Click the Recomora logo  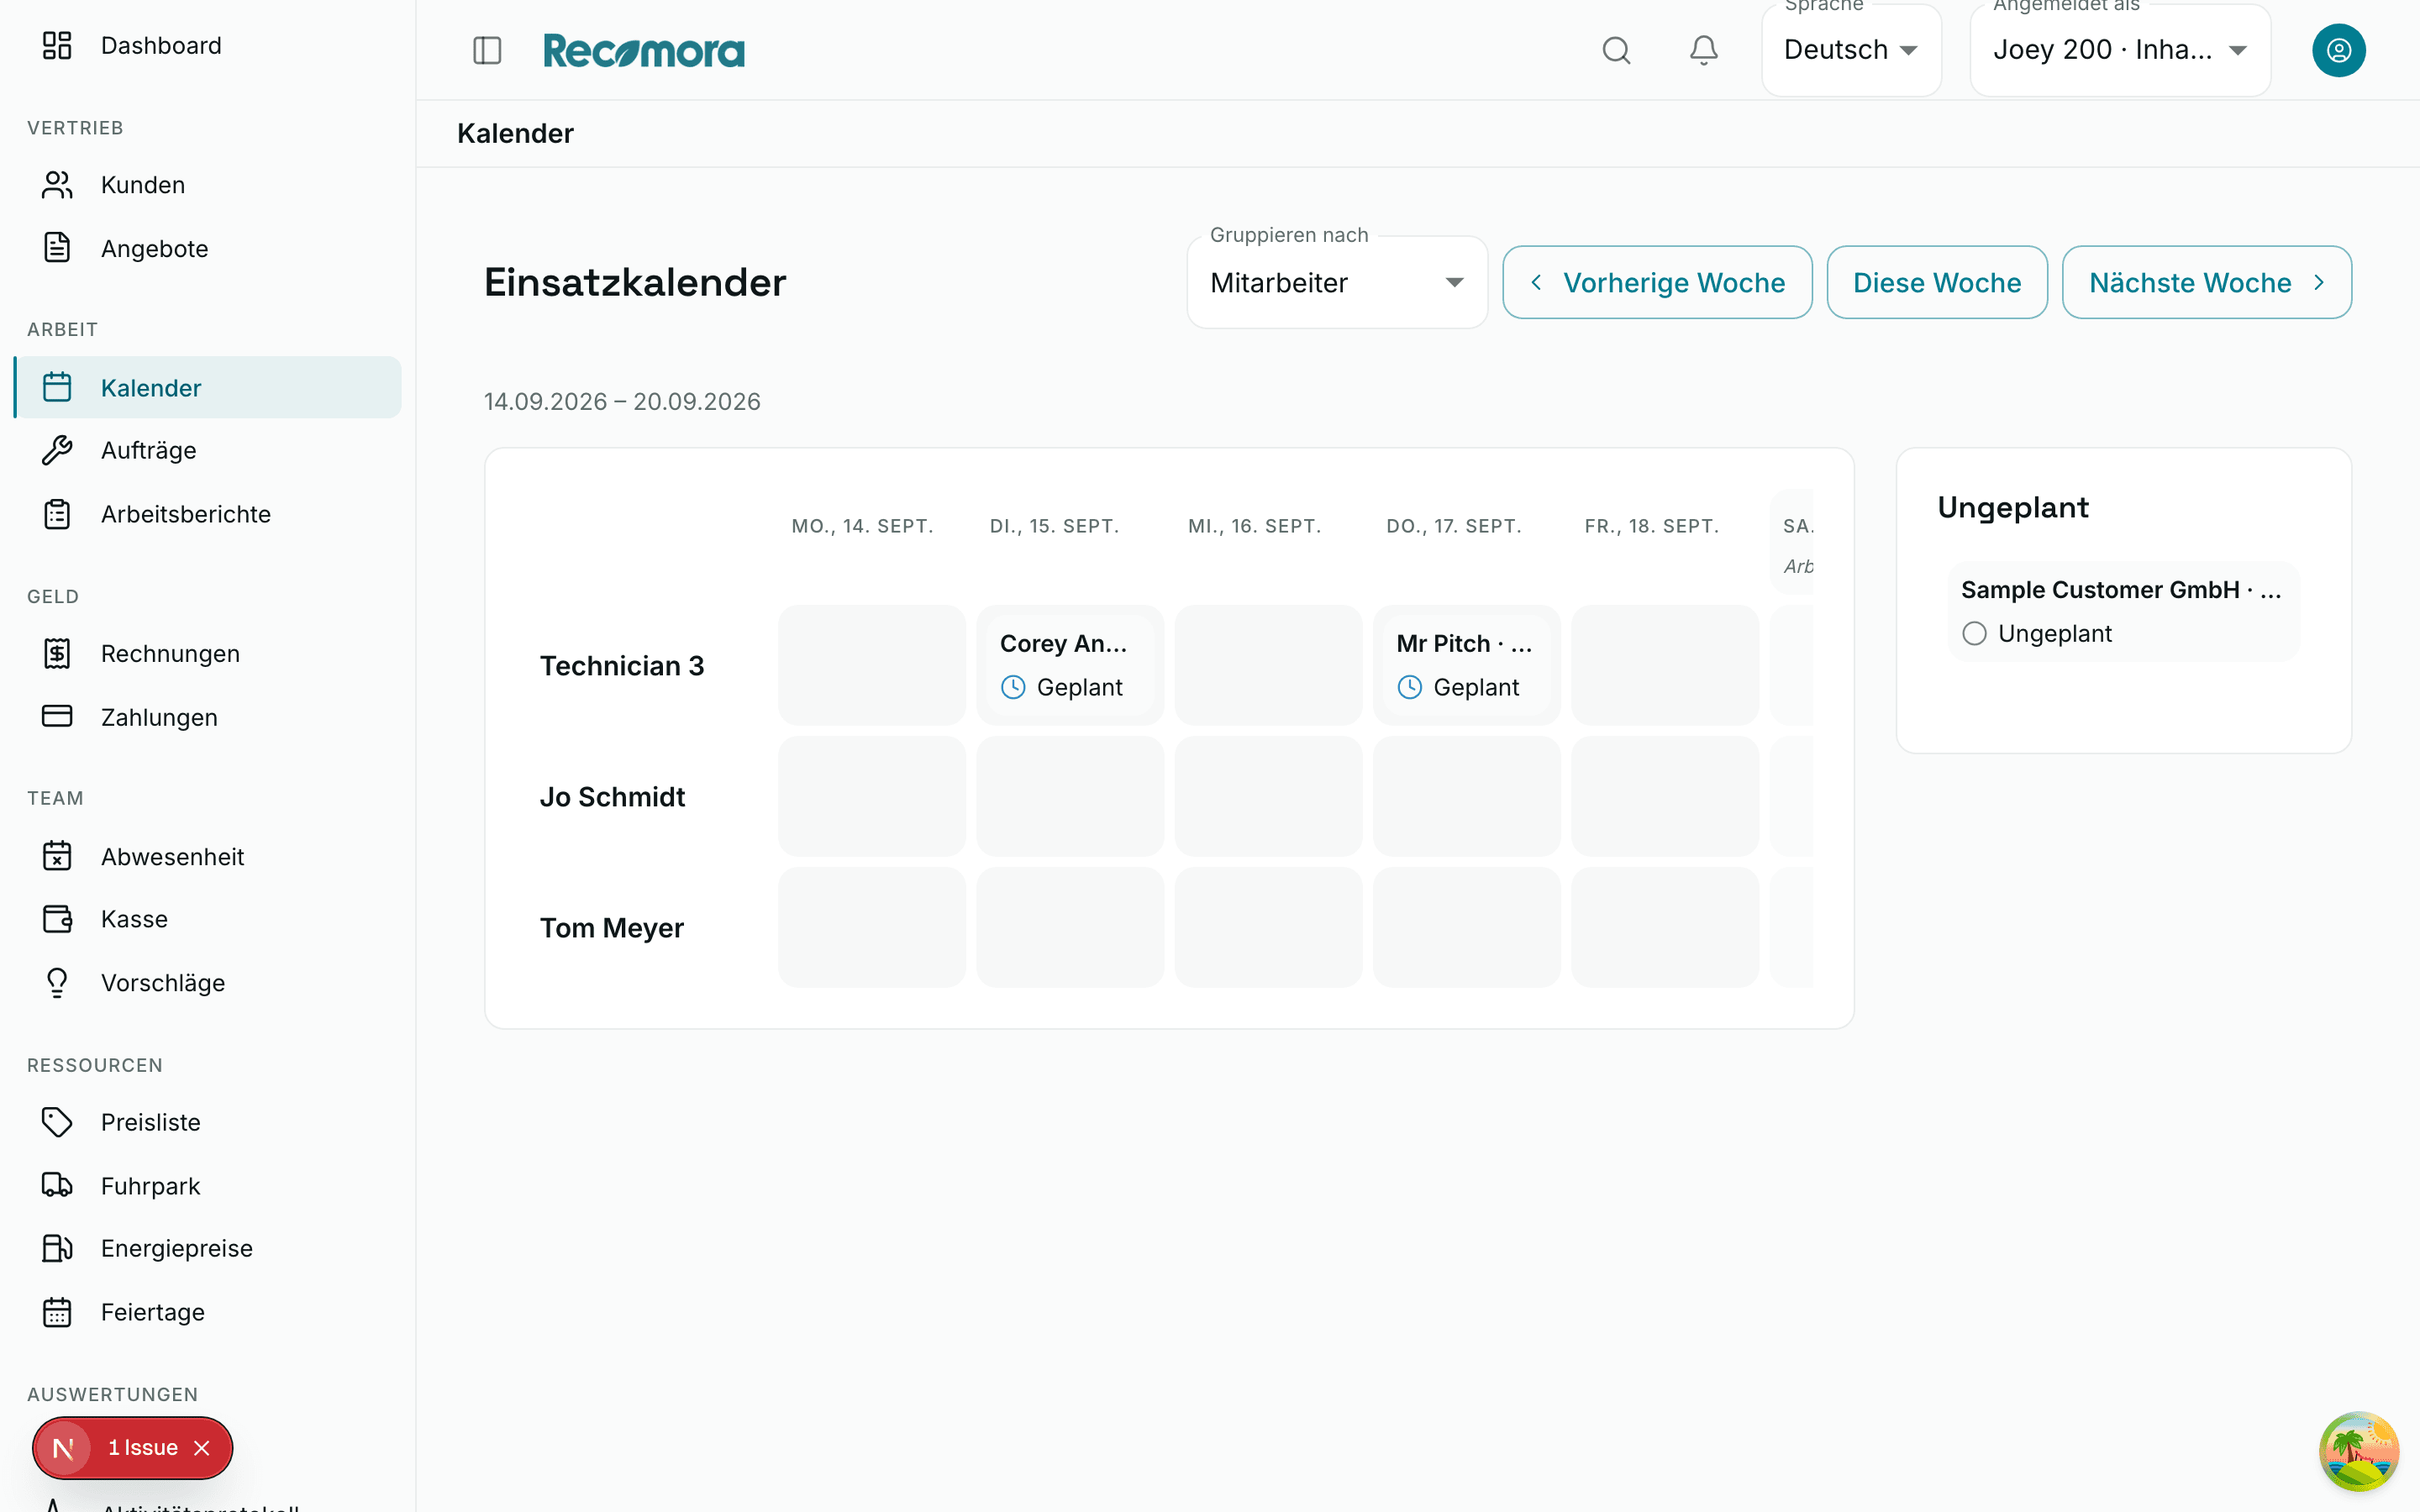644,50
